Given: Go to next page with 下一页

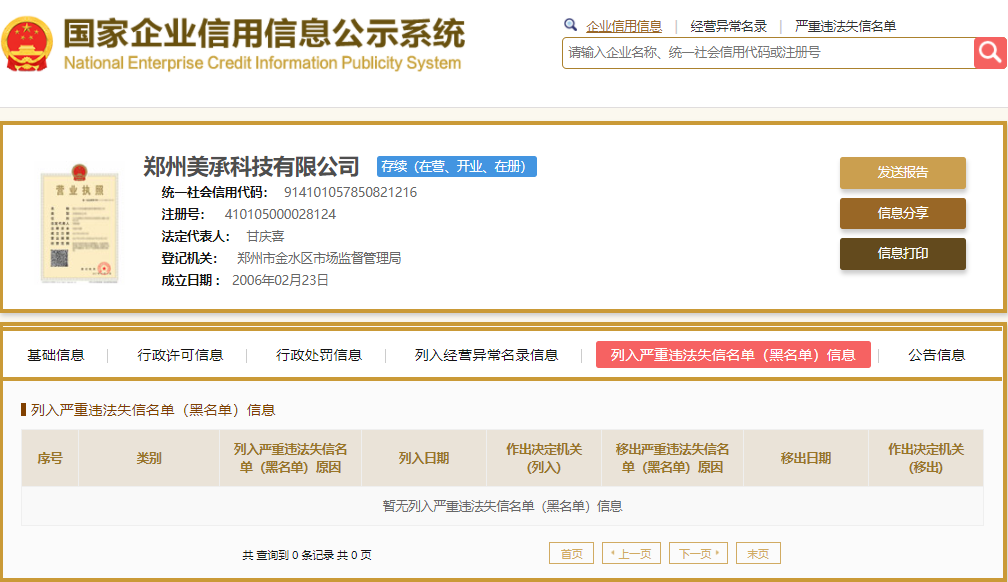Looking at the screenshot, I should pos(698,553).
